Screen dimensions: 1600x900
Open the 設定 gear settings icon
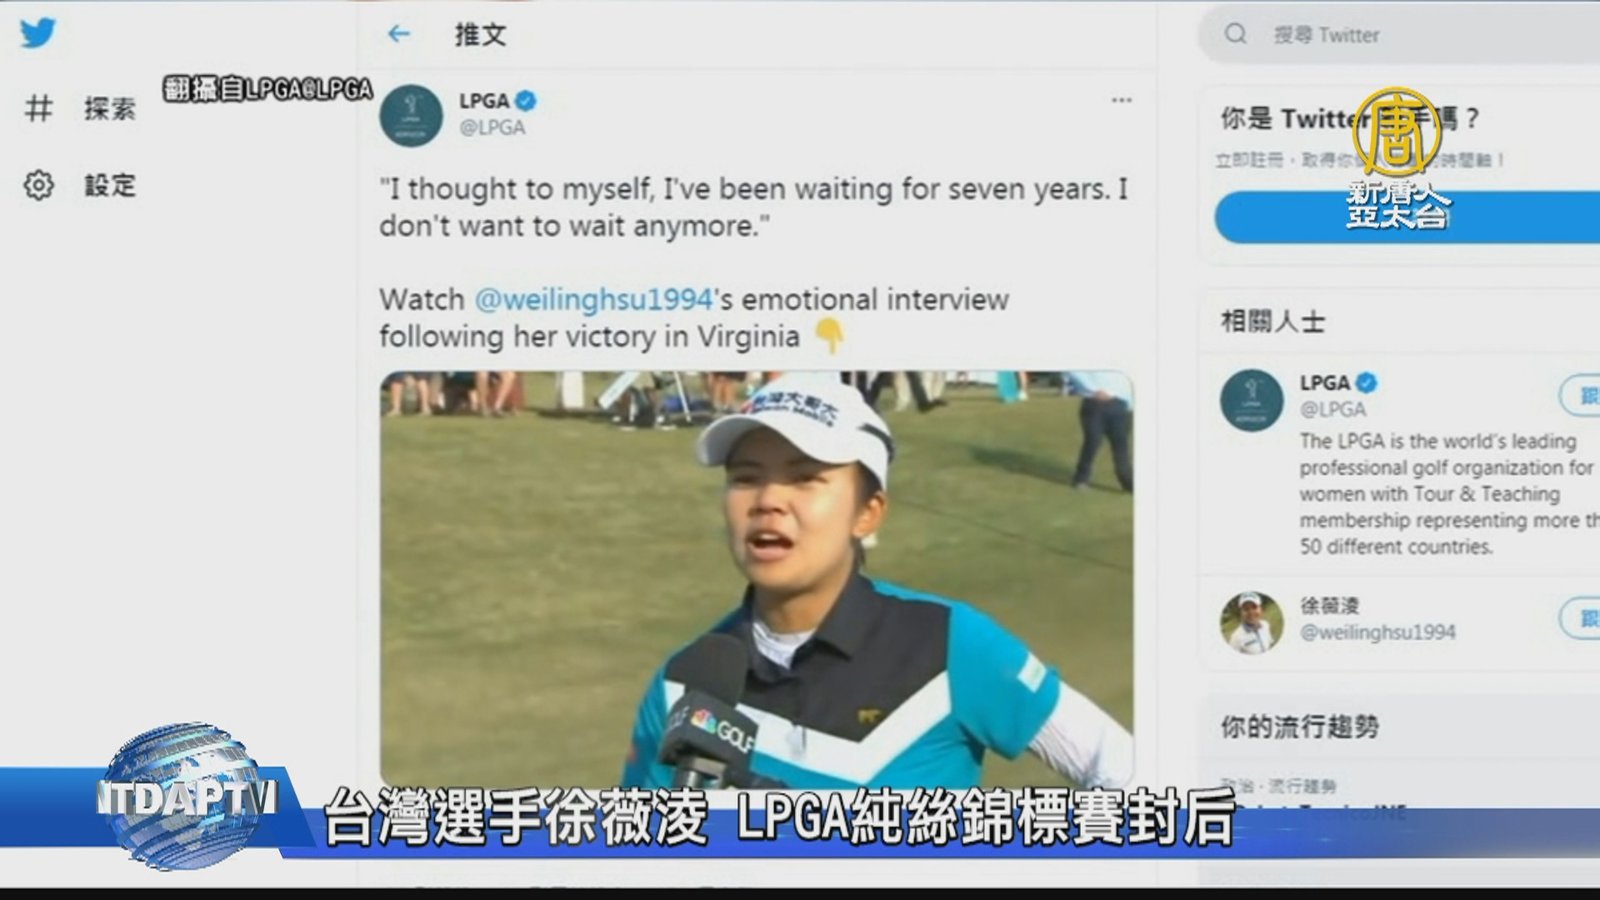pos(38,185)
